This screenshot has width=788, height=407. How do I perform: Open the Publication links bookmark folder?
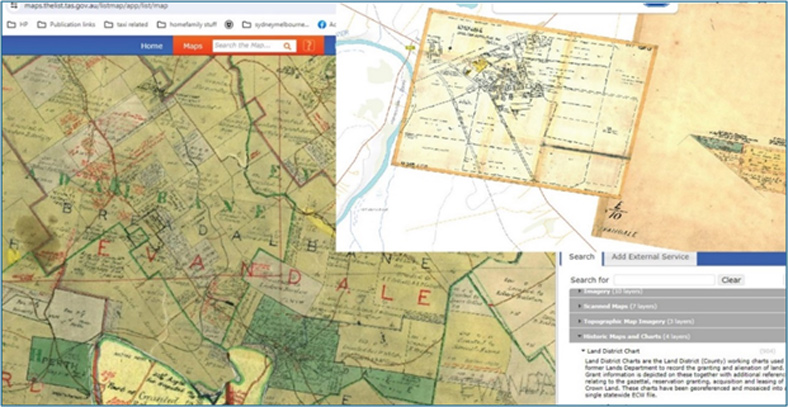pos(69,23)
